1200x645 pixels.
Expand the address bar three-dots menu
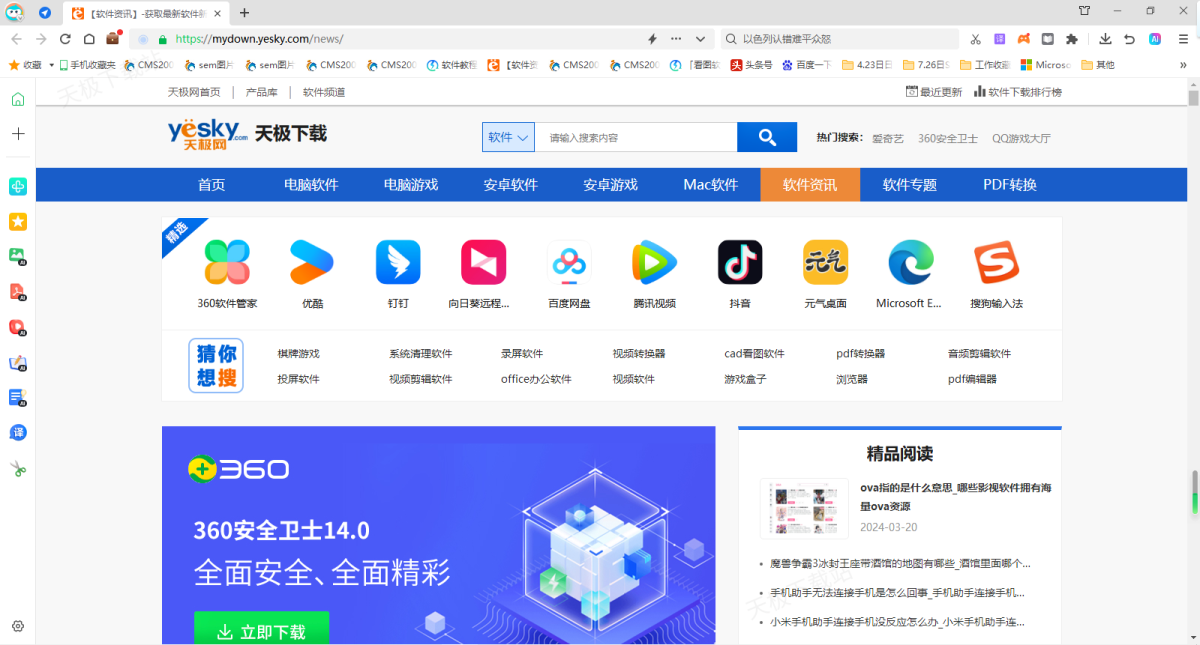pyautogui.click(x=676, y=39)
